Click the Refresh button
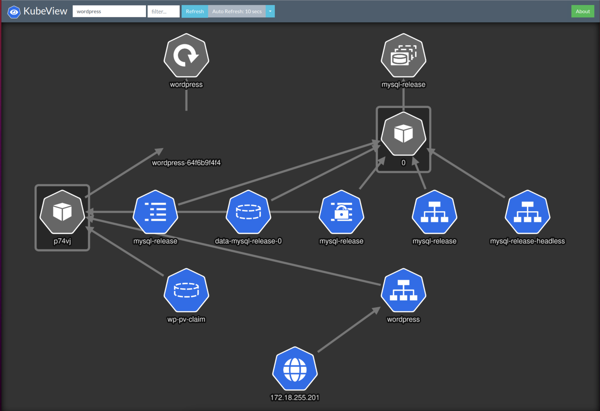Image resolution: width=600 pixels, height=411 pixels. [x=195, y=11]
